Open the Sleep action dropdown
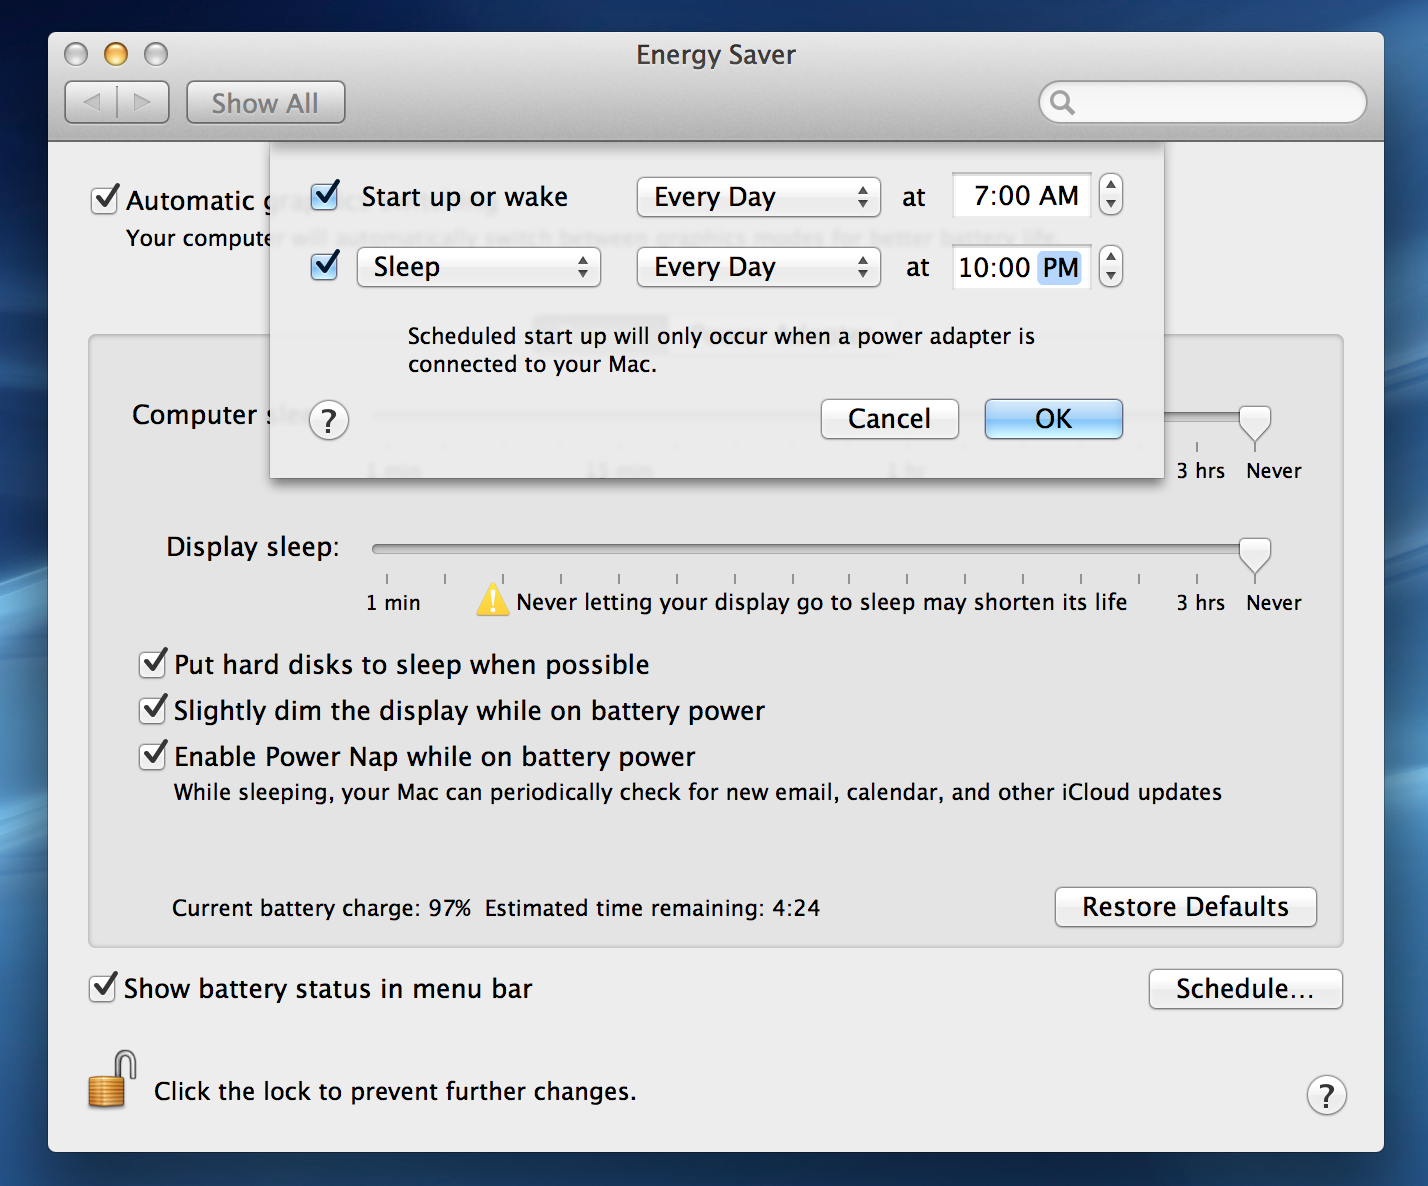1428x1186 pixels. (478, 267)
